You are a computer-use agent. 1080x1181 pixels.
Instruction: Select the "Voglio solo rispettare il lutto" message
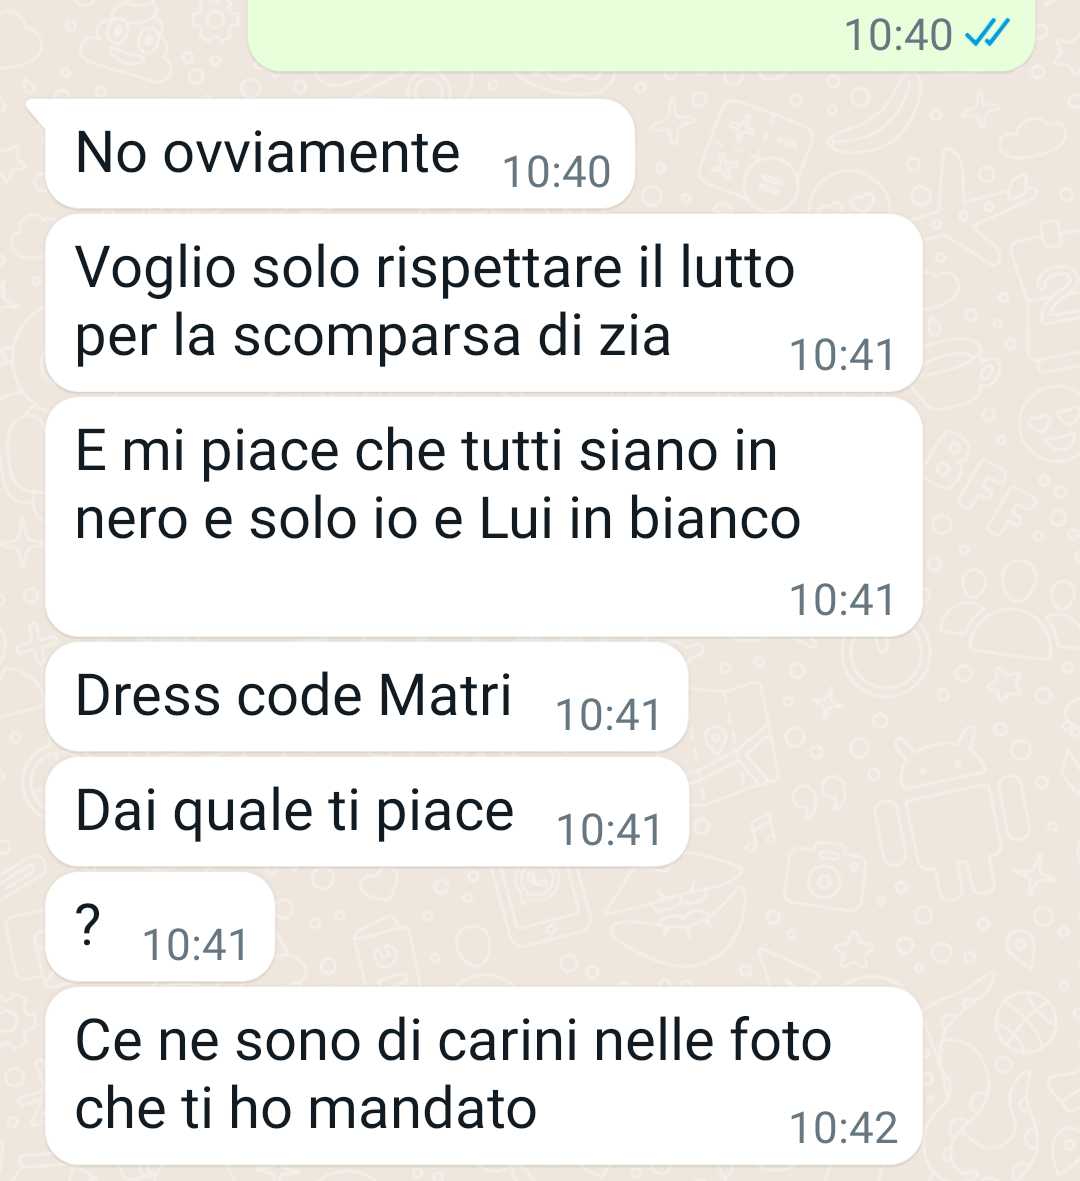click(484, 303)
